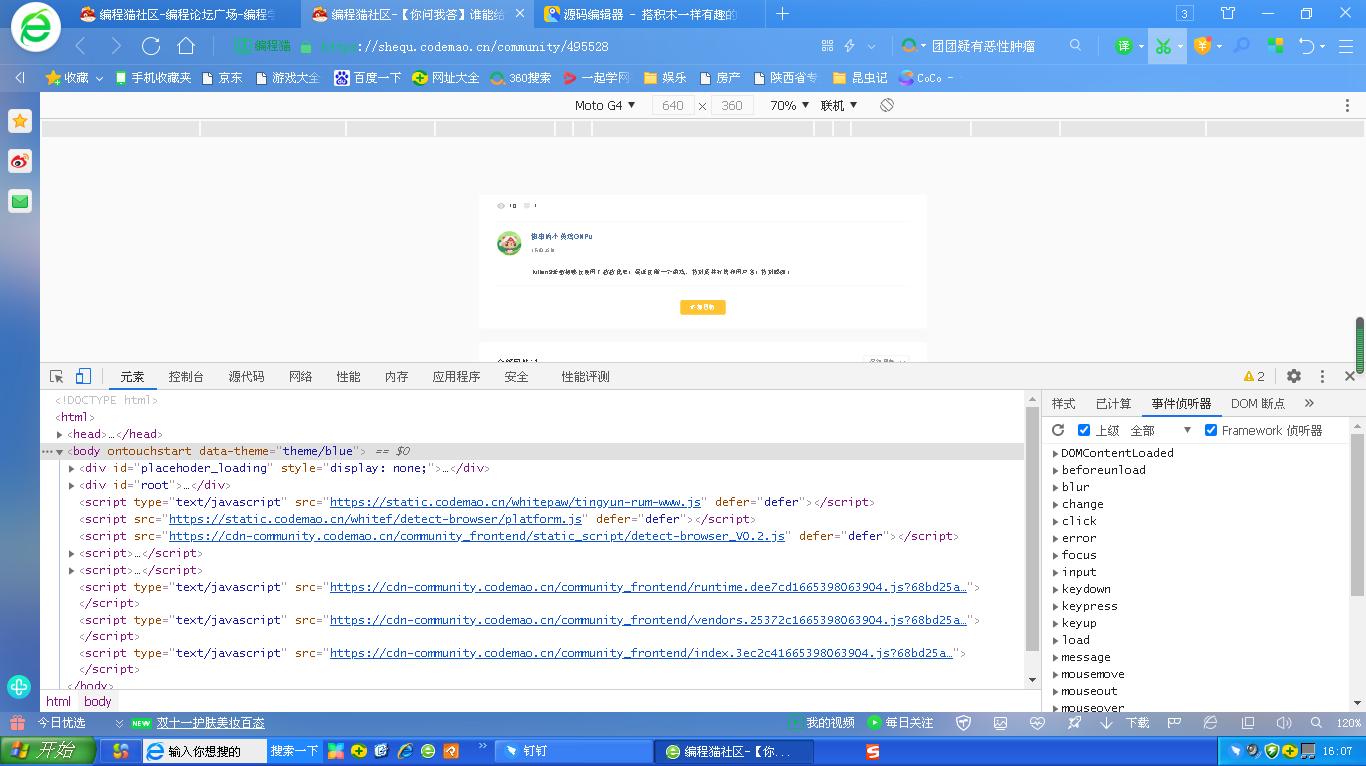Click the elements panel vertical scrollbar
The width and height of the screenshot is (1366, 766).
pyautogui.click(x=1033, y=529)
